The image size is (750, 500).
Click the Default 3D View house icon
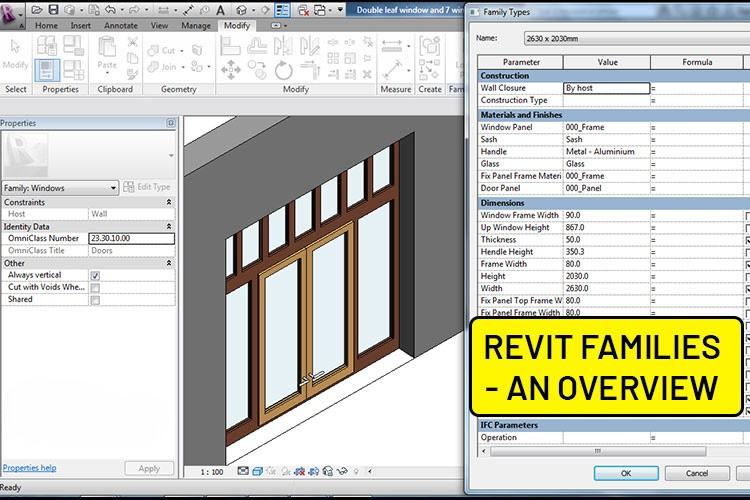tap(242, 10)
